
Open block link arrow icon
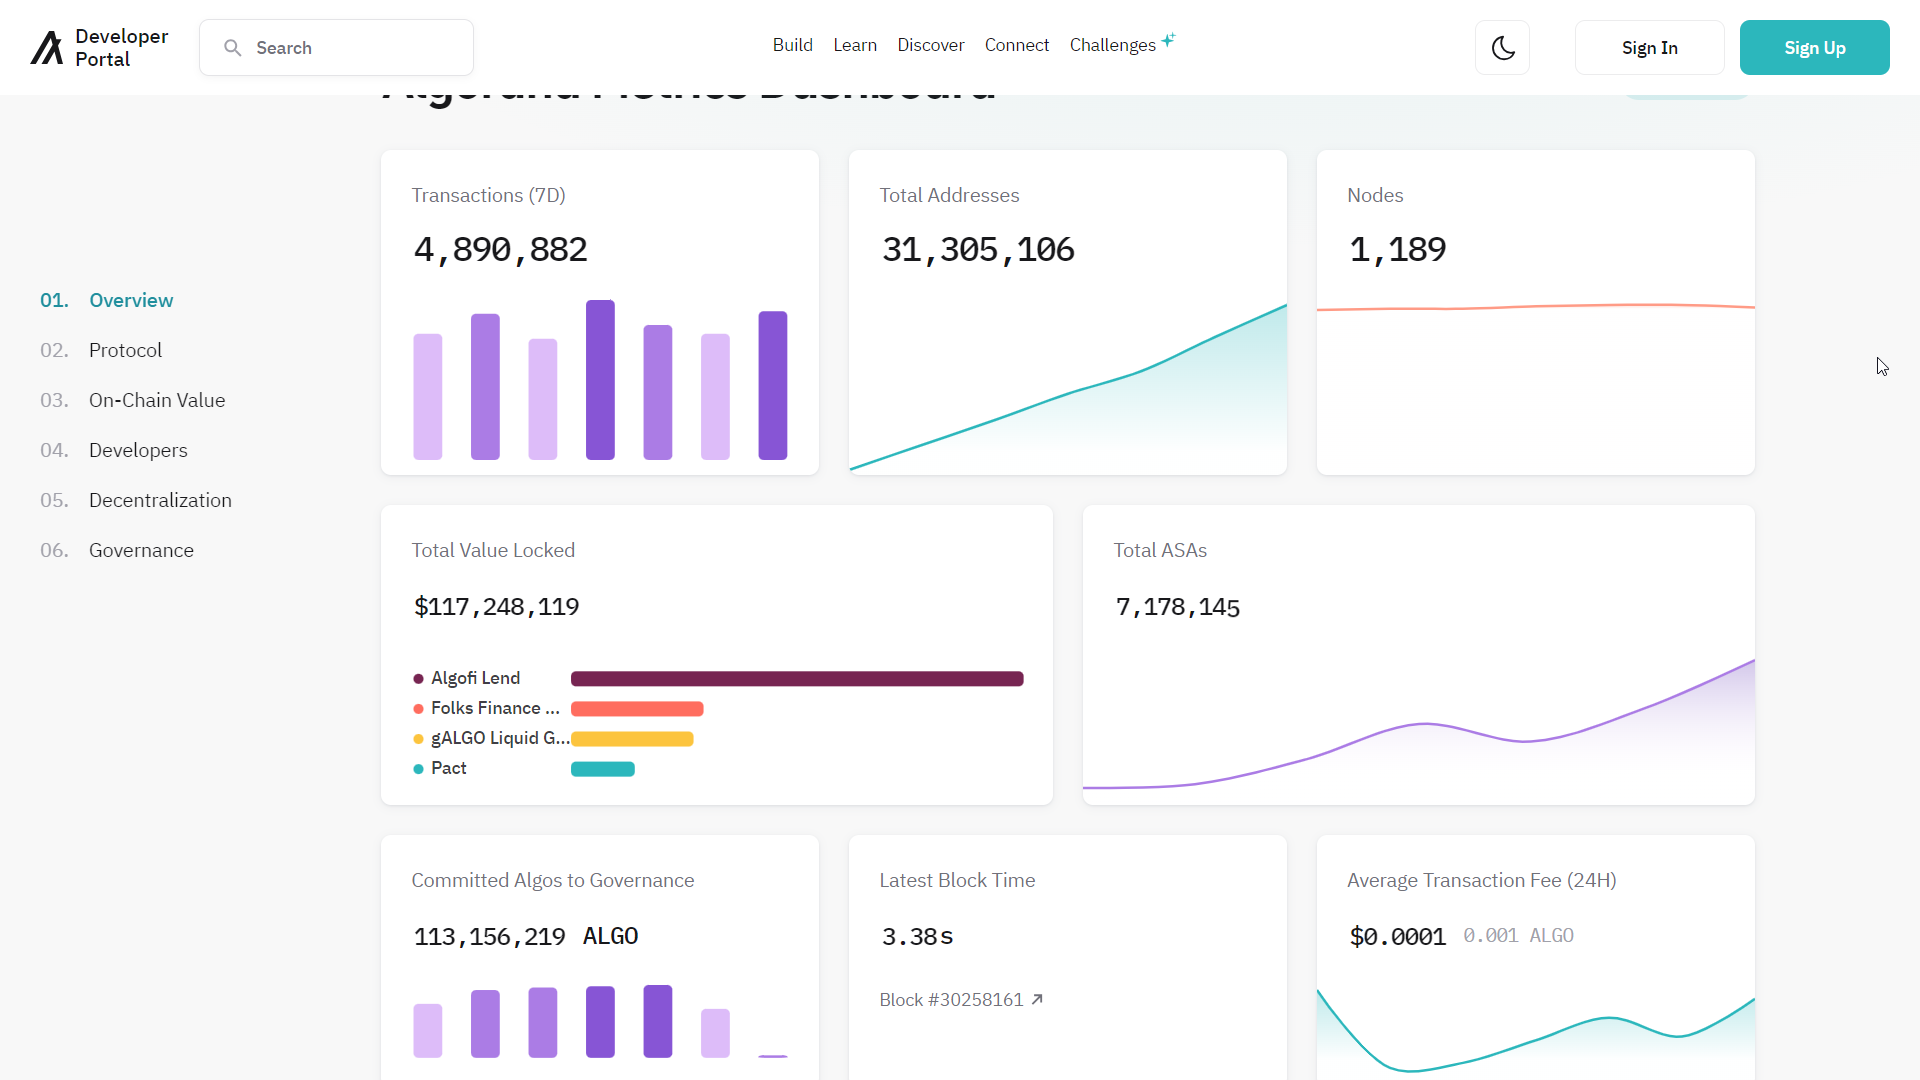pos(1037,999)
